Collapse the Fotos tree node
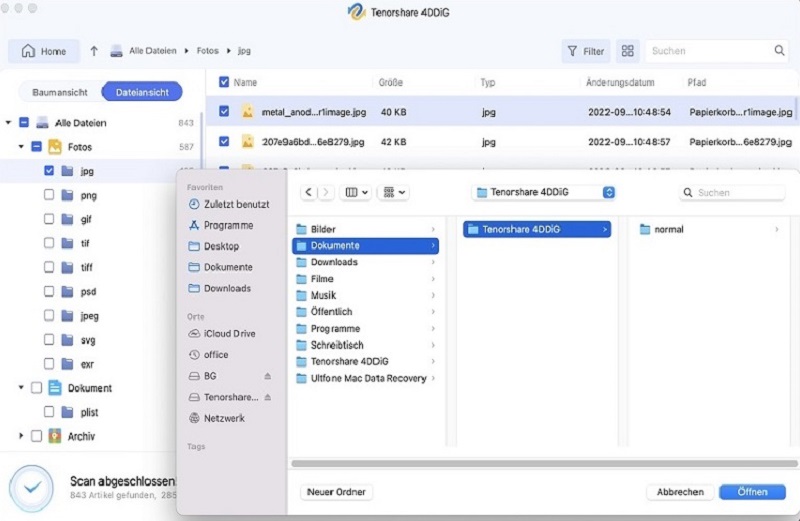Image resolution: width=800 pixels, height=521 pixels. click(21, 147)
